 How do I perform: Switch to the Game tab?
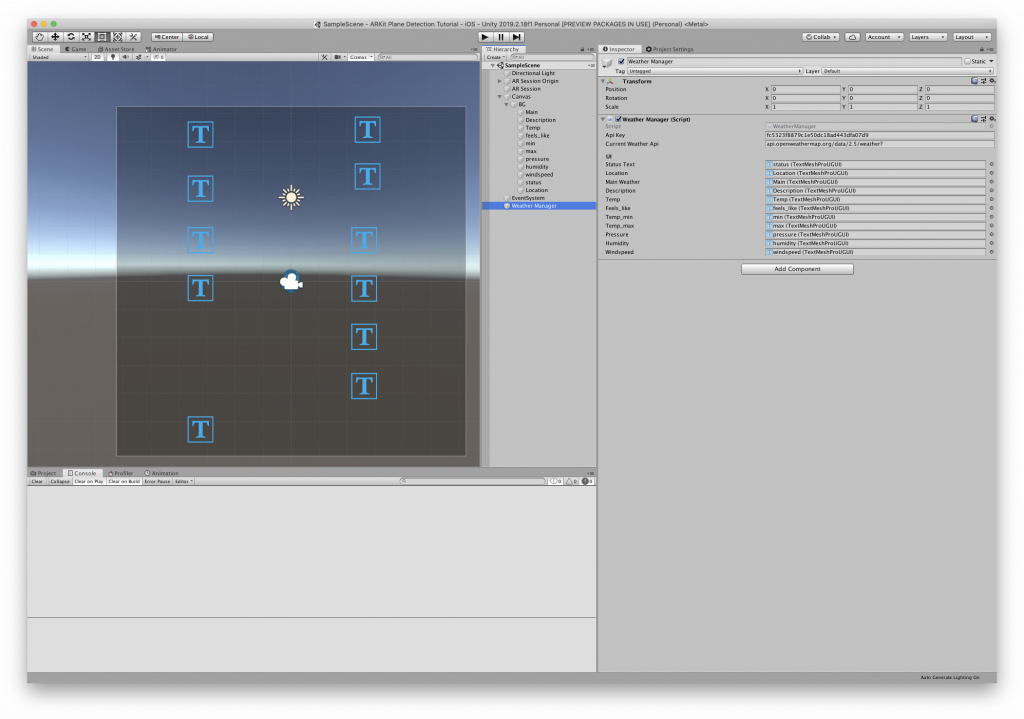click(76, 49)
